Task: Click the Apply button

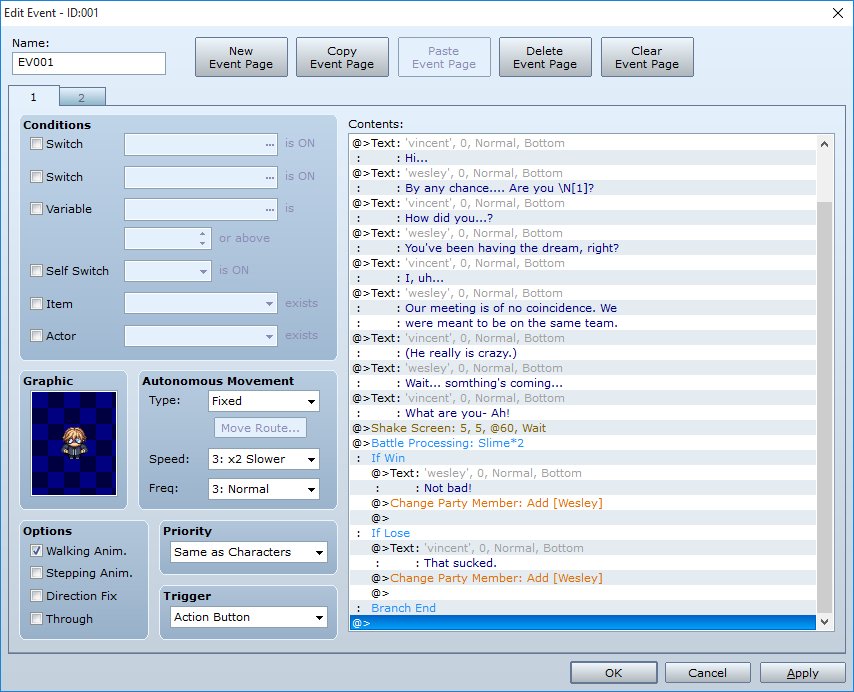Action: (803, 673)
